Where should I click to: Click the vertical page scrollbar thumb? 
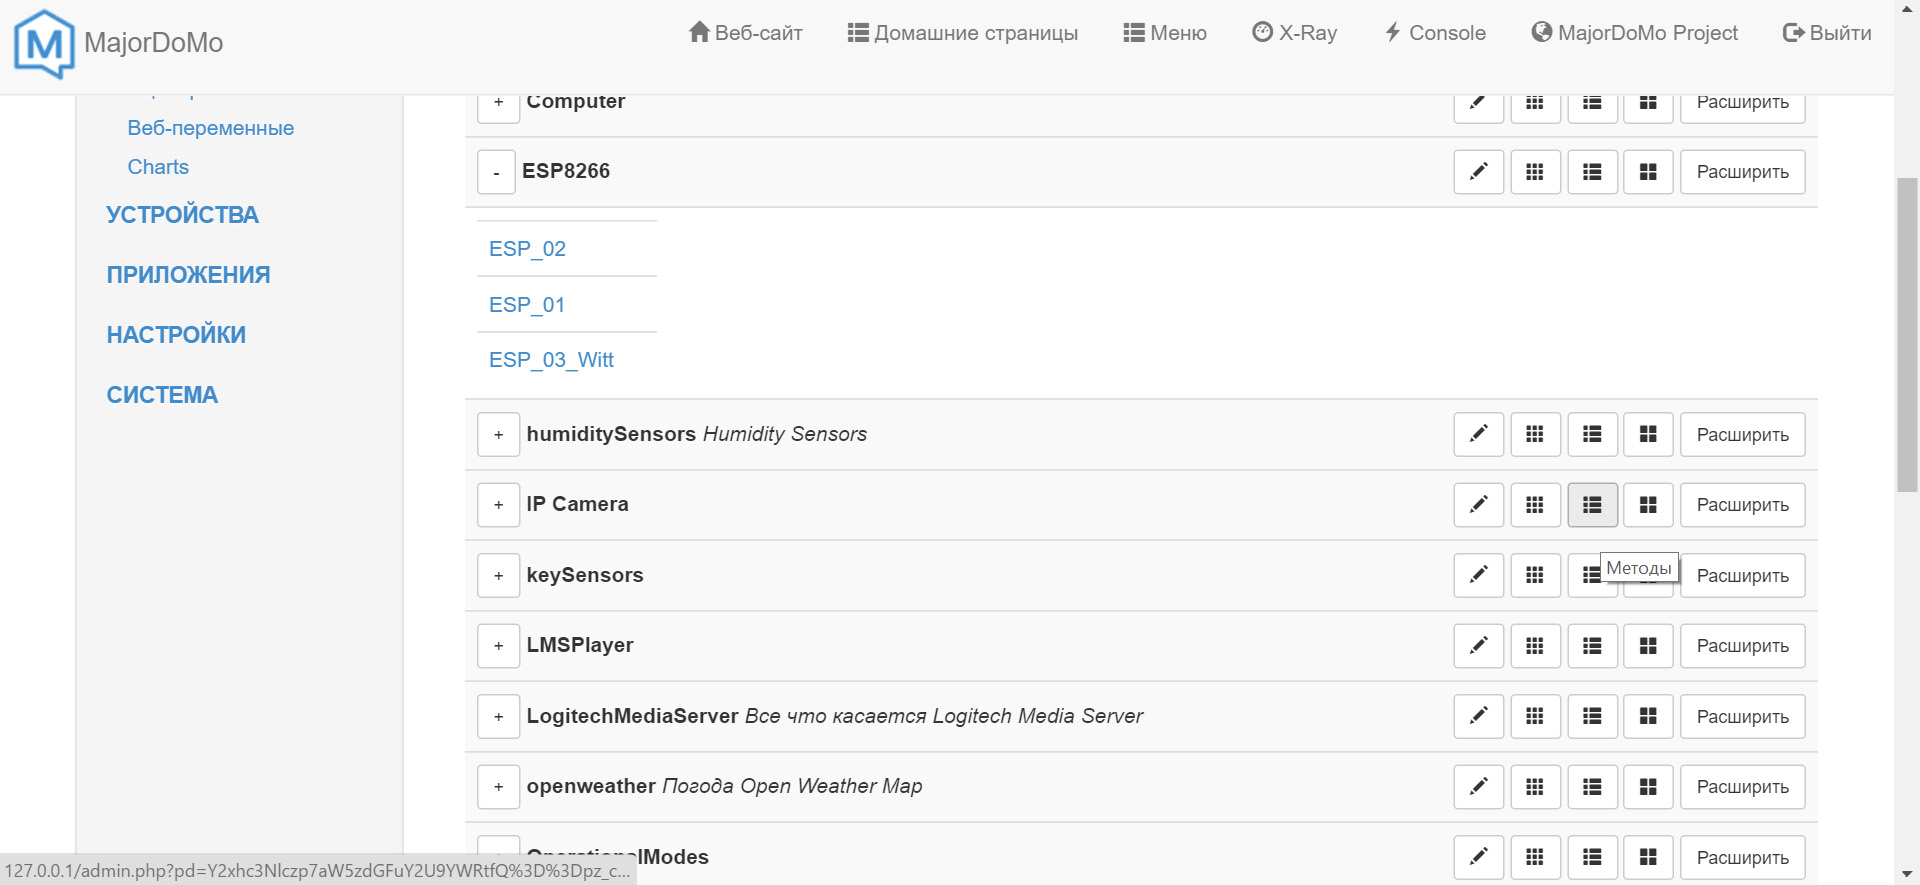(1907, 335)
